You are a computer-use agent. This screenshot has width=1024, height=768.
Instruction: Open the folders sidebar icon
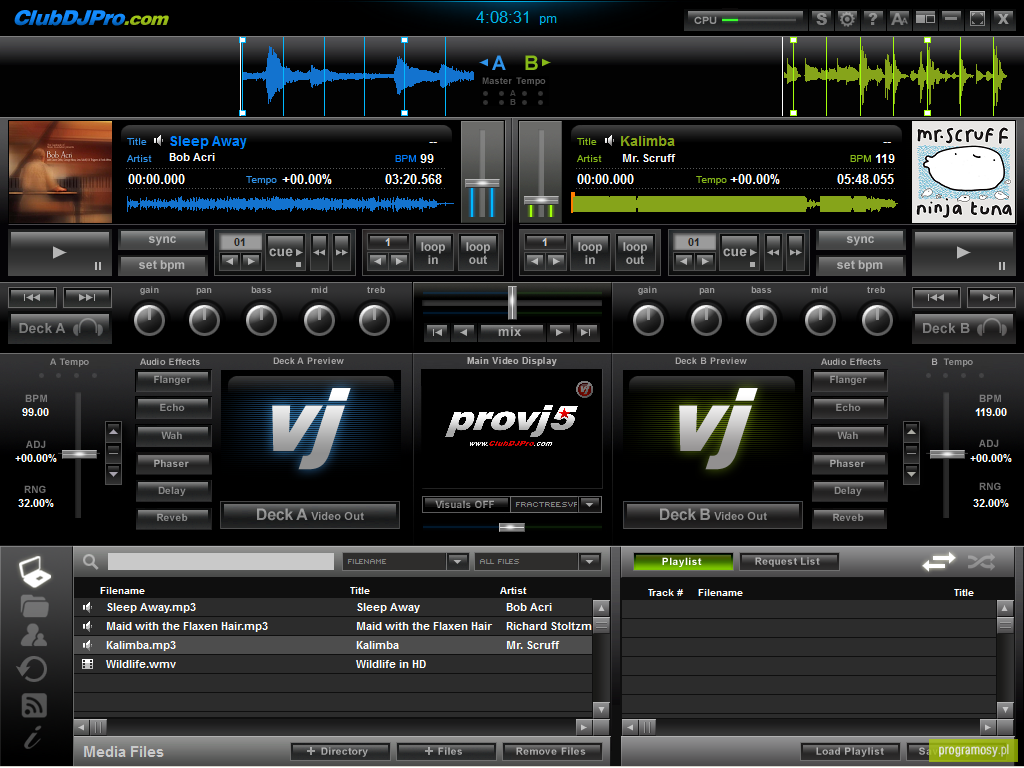pos(34,606)
